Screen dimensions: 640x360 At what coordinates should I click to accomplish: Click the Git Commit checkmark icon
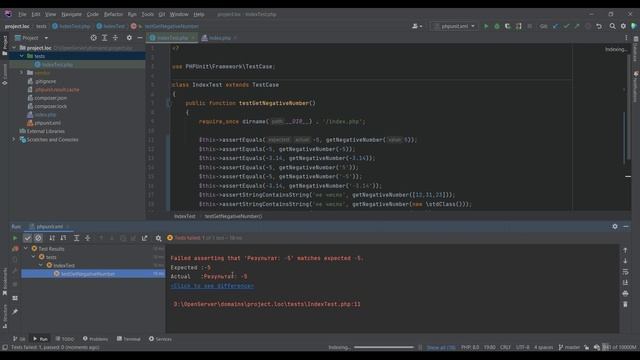point(566,26)
